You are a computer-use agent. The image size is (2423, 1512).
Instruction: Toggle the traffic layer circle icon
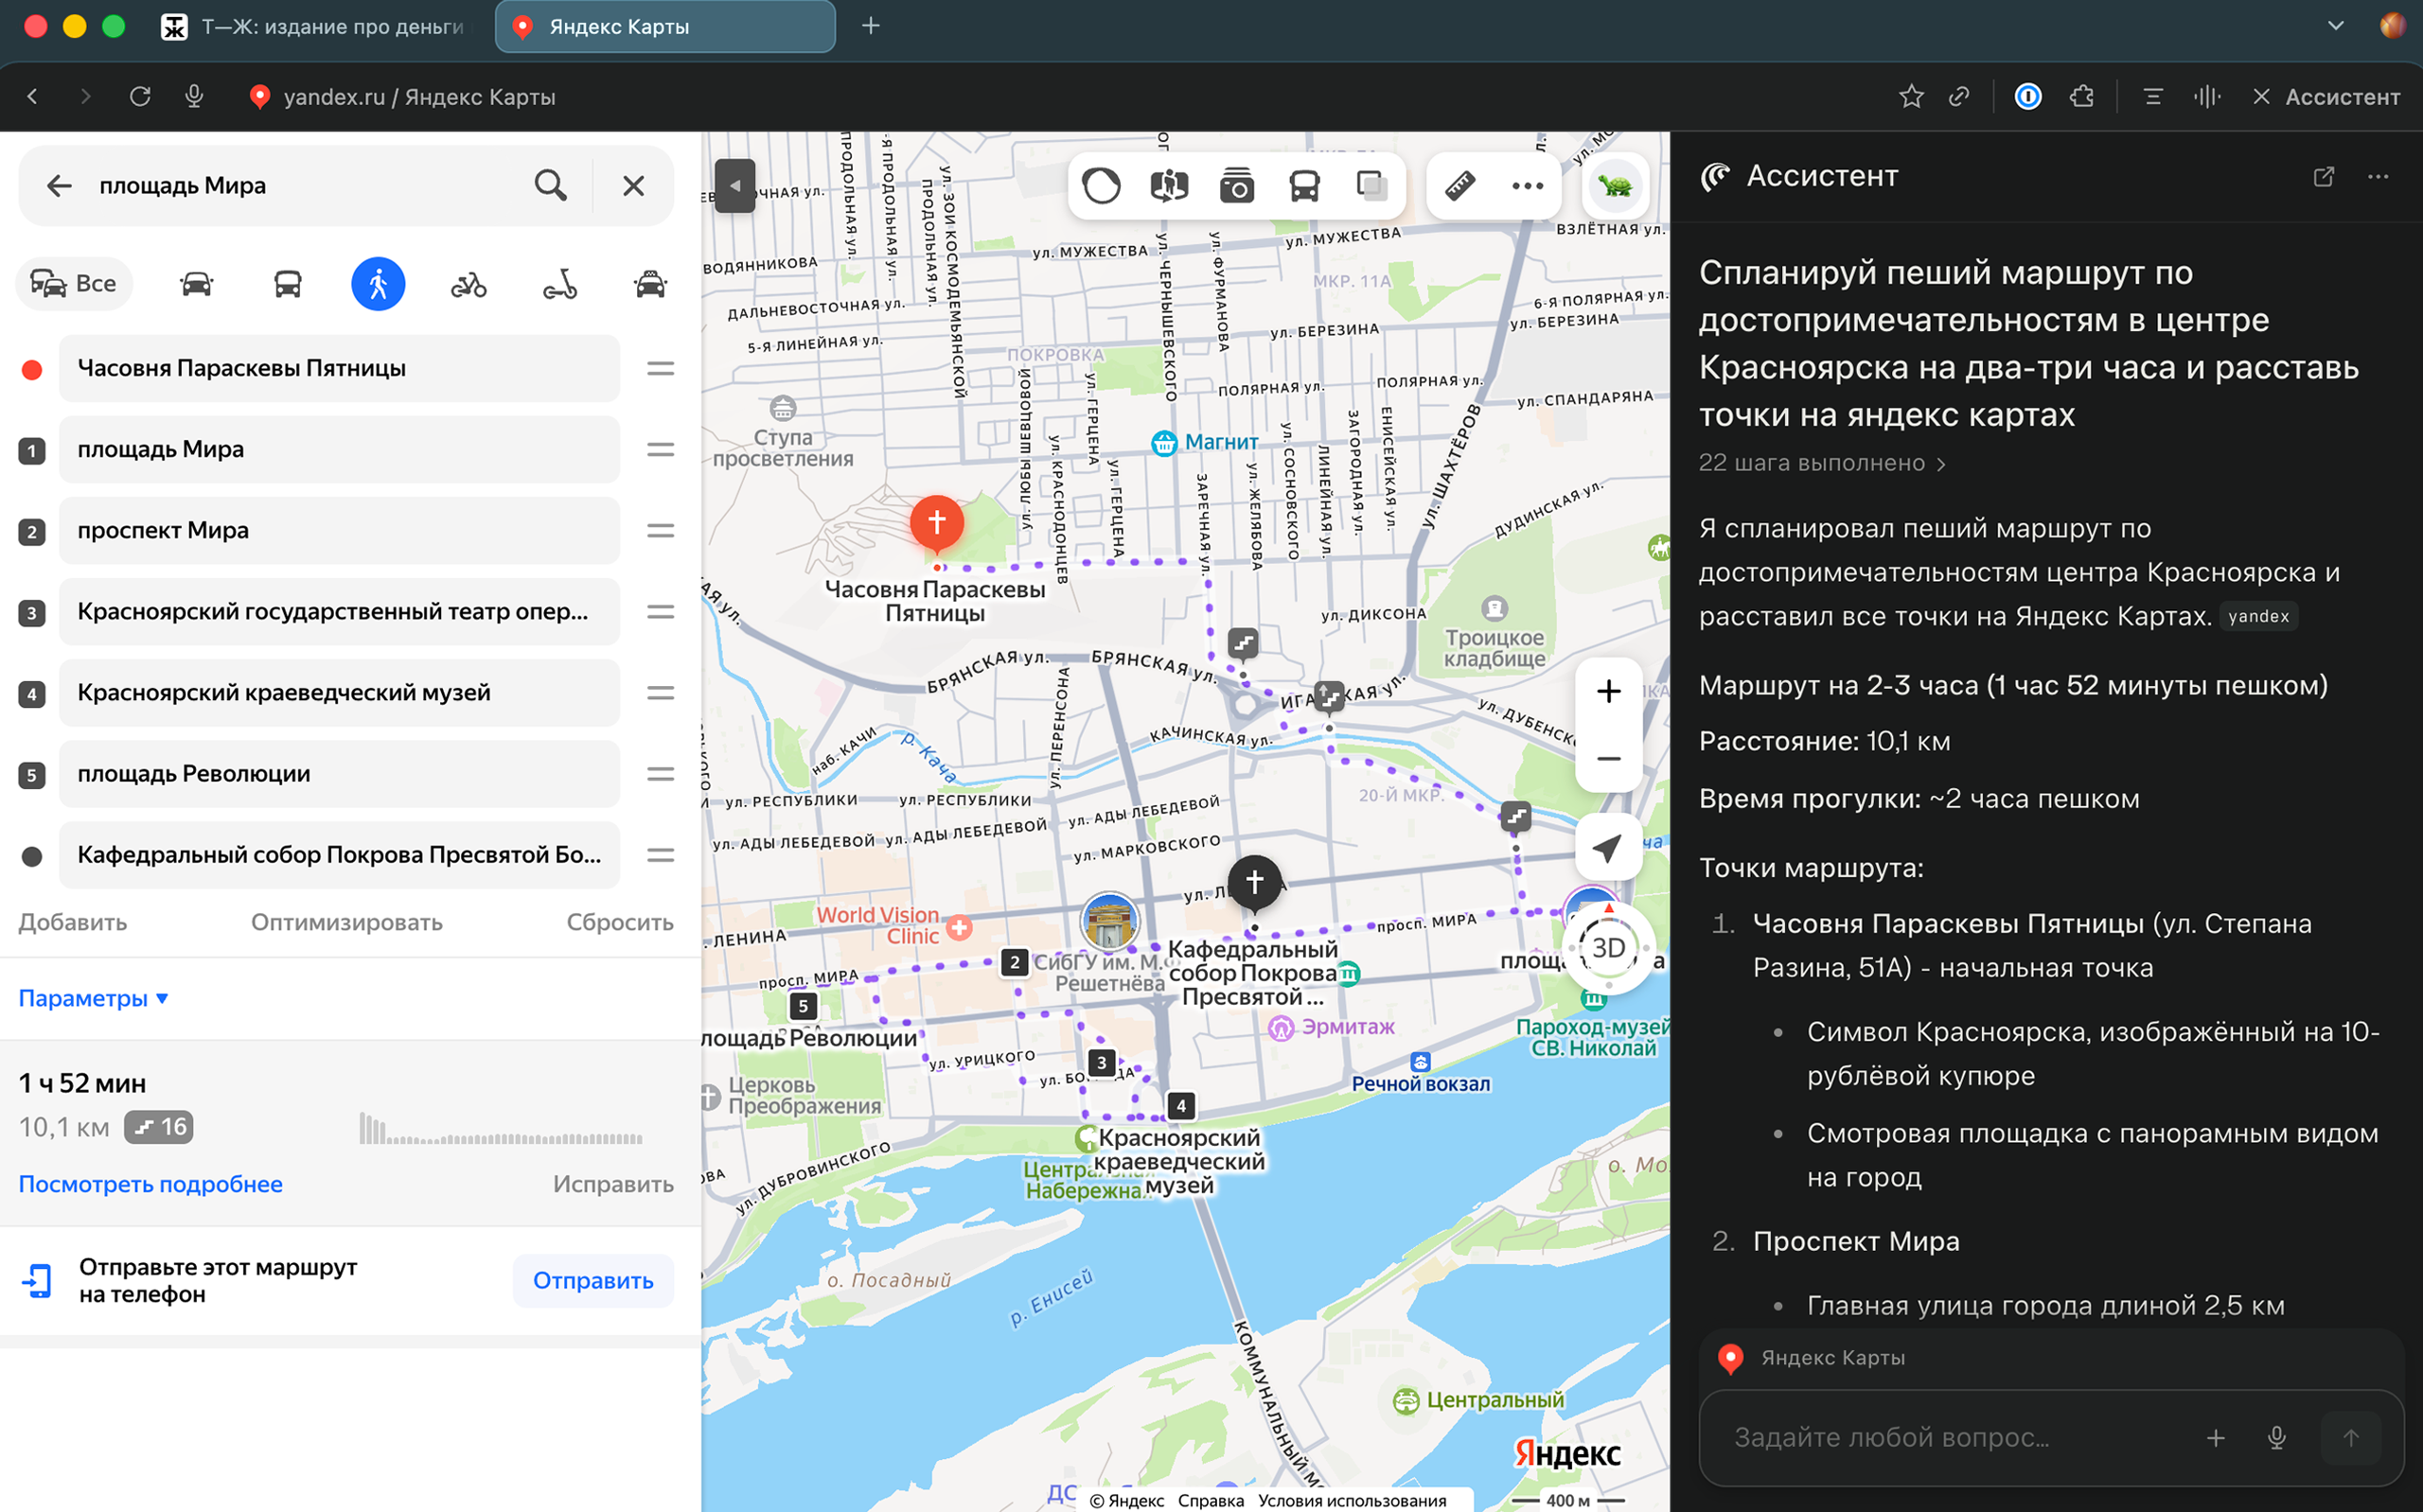click(x=1101, y=186)
